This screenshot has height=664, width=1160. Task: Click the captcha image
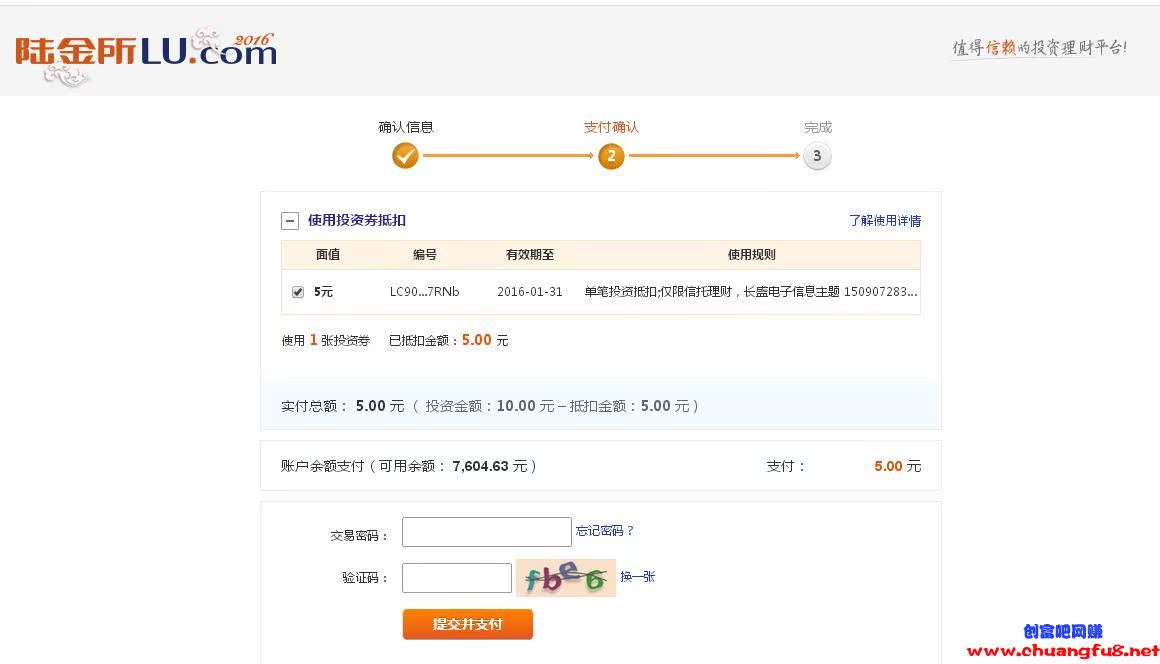coord(566,578)
